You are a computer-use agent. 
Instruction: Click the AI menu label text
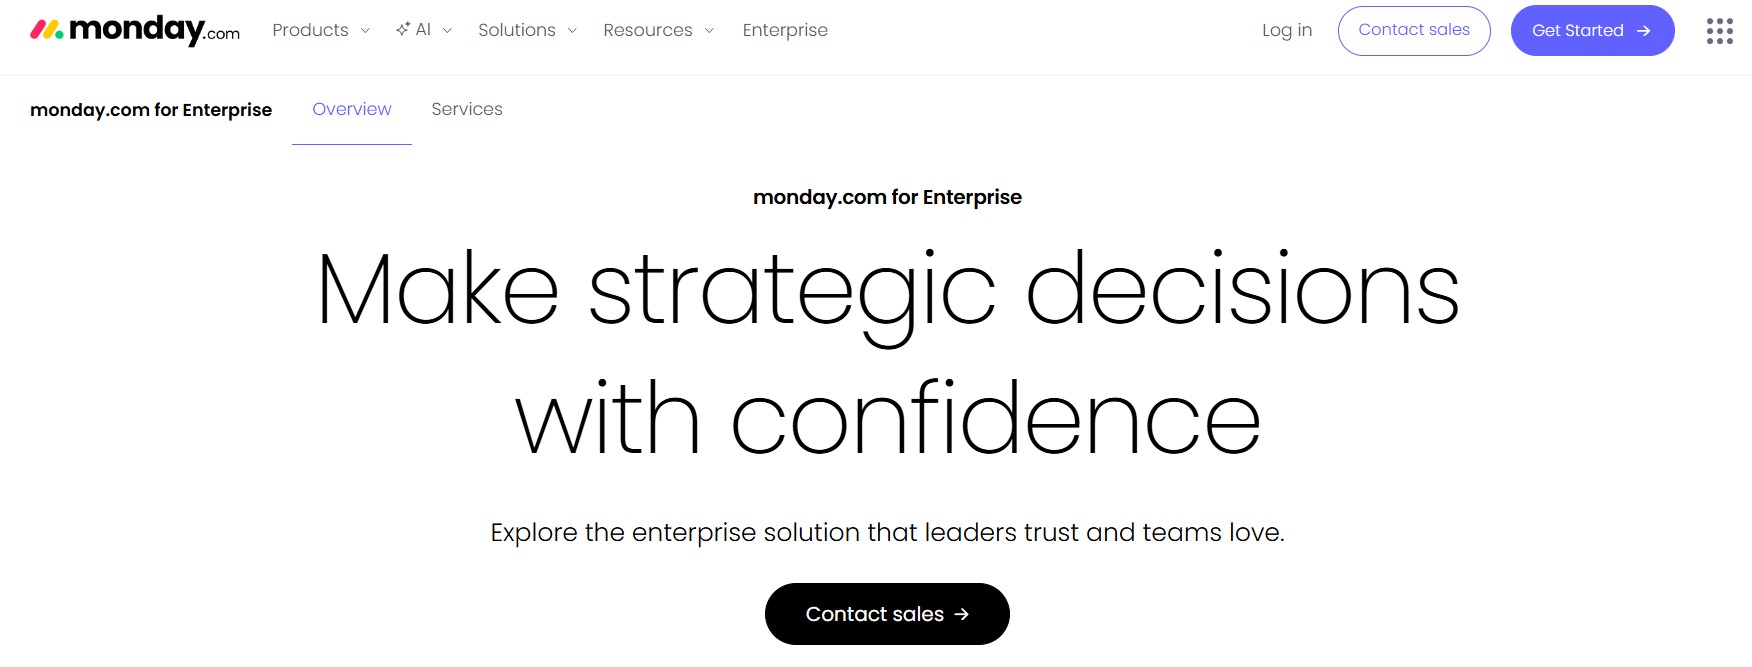click(423, 30)
